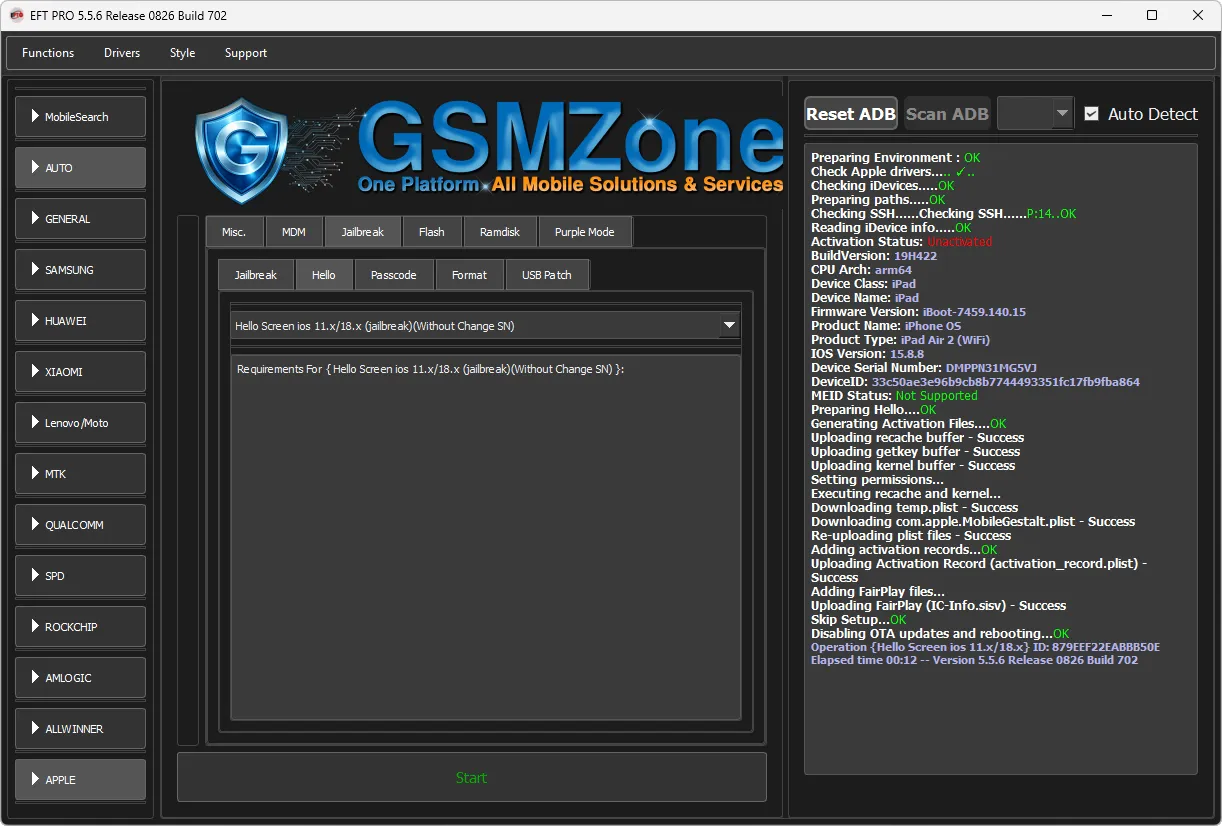Click the EFT PRO app icon in title bar
1222x826 pixels.
tap(17, 15)
